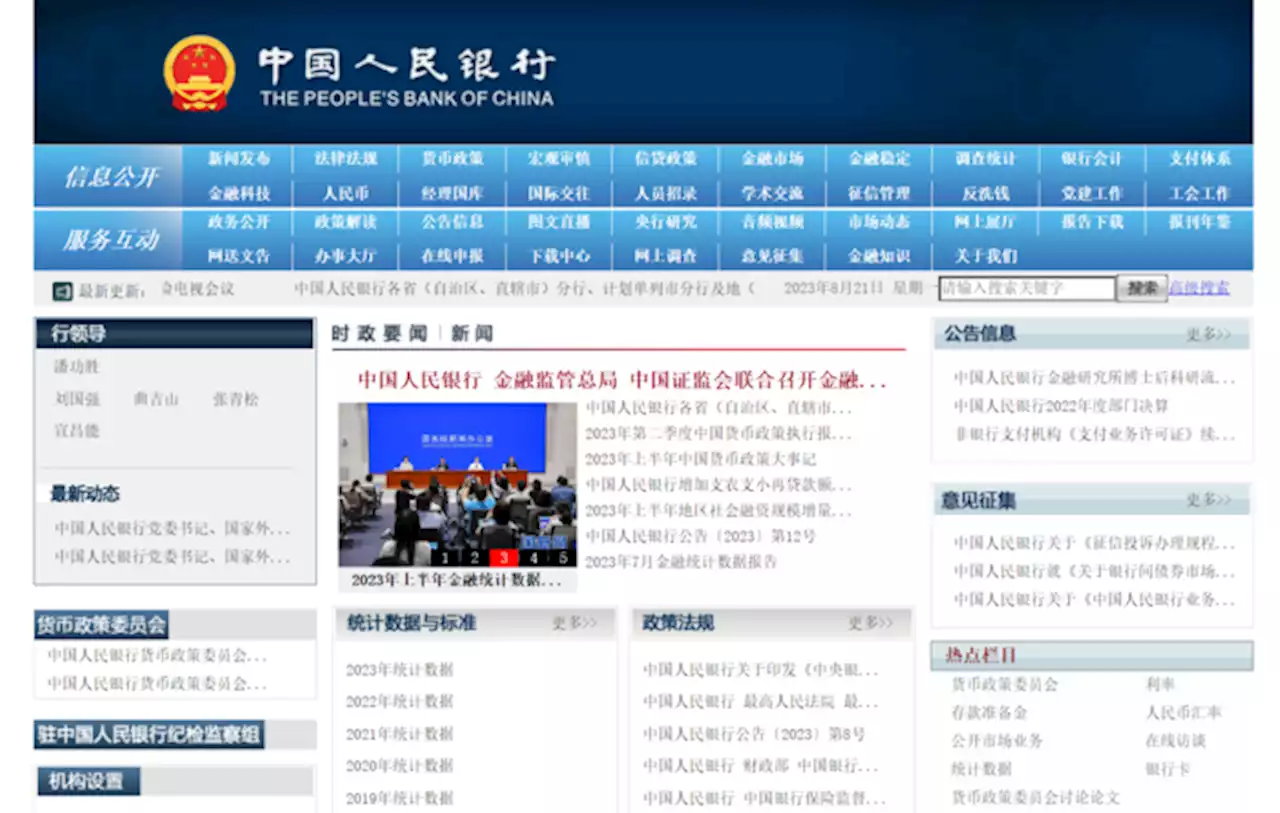Show slide 2 in news carousel
This screenshot has height=813, width=1280.
coord(475,558)
